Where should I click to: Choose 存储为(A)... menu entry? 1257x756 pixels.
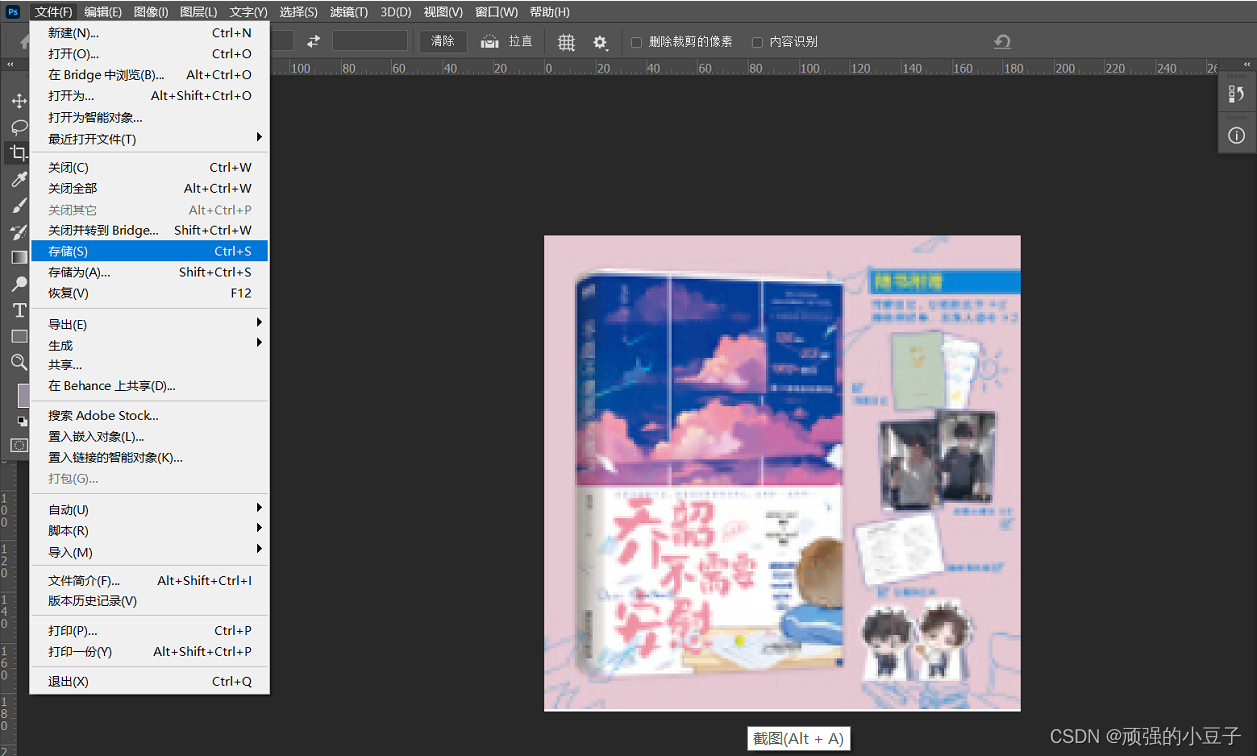[150, 272]
